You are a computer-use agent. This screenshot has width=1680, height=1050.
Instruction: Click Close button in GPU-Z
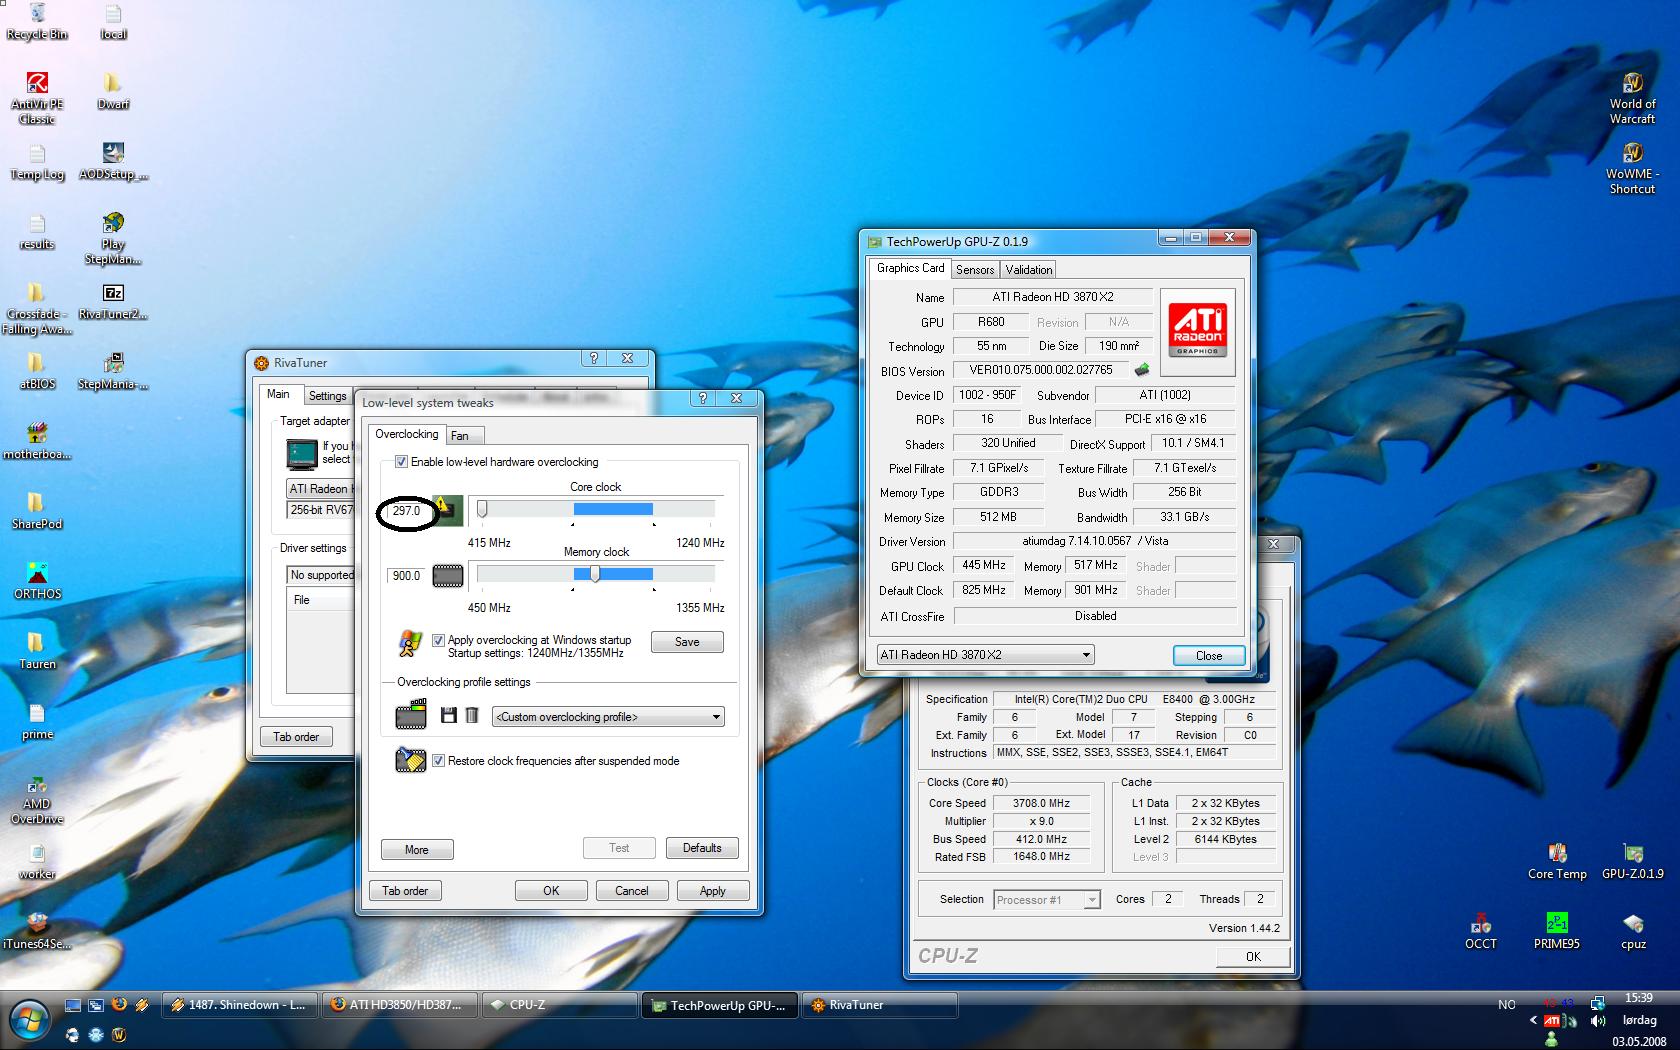[x=1209, y=656]
